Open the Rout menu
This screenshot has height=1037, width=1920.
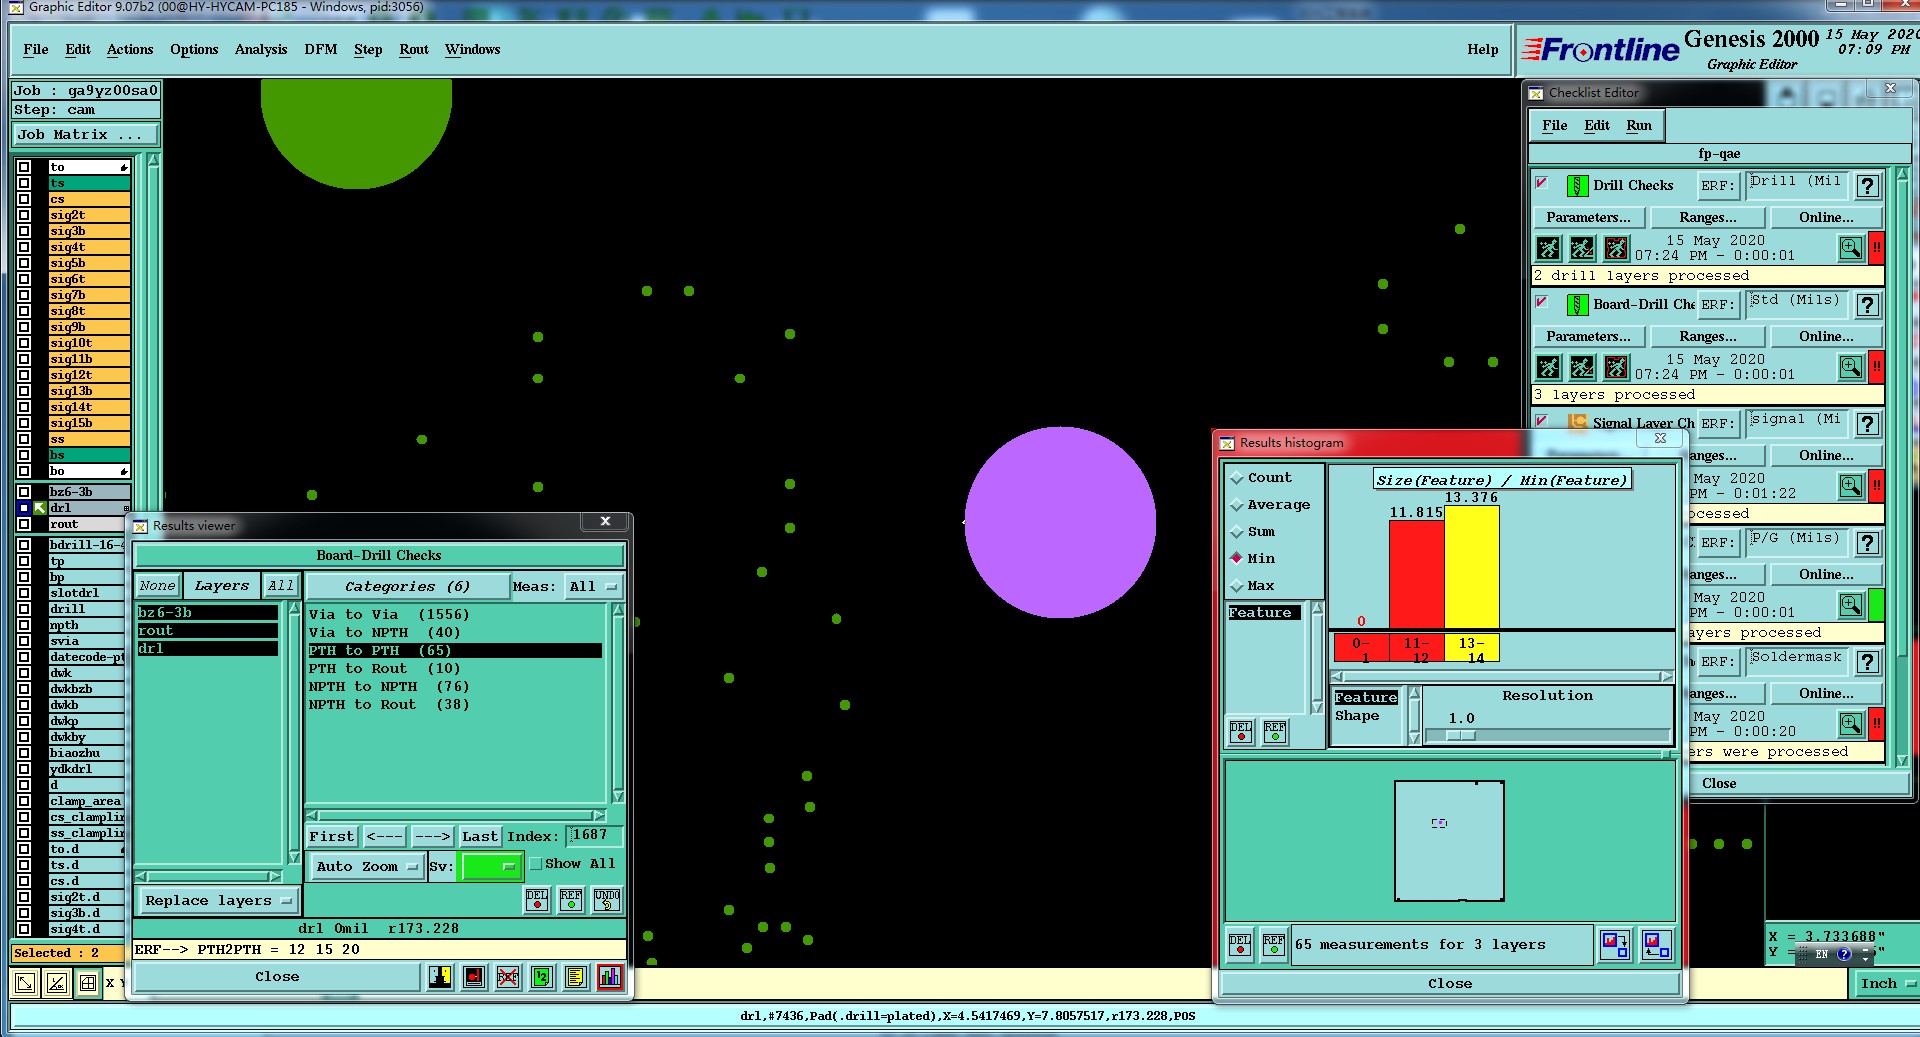click(x=414, y=49)
